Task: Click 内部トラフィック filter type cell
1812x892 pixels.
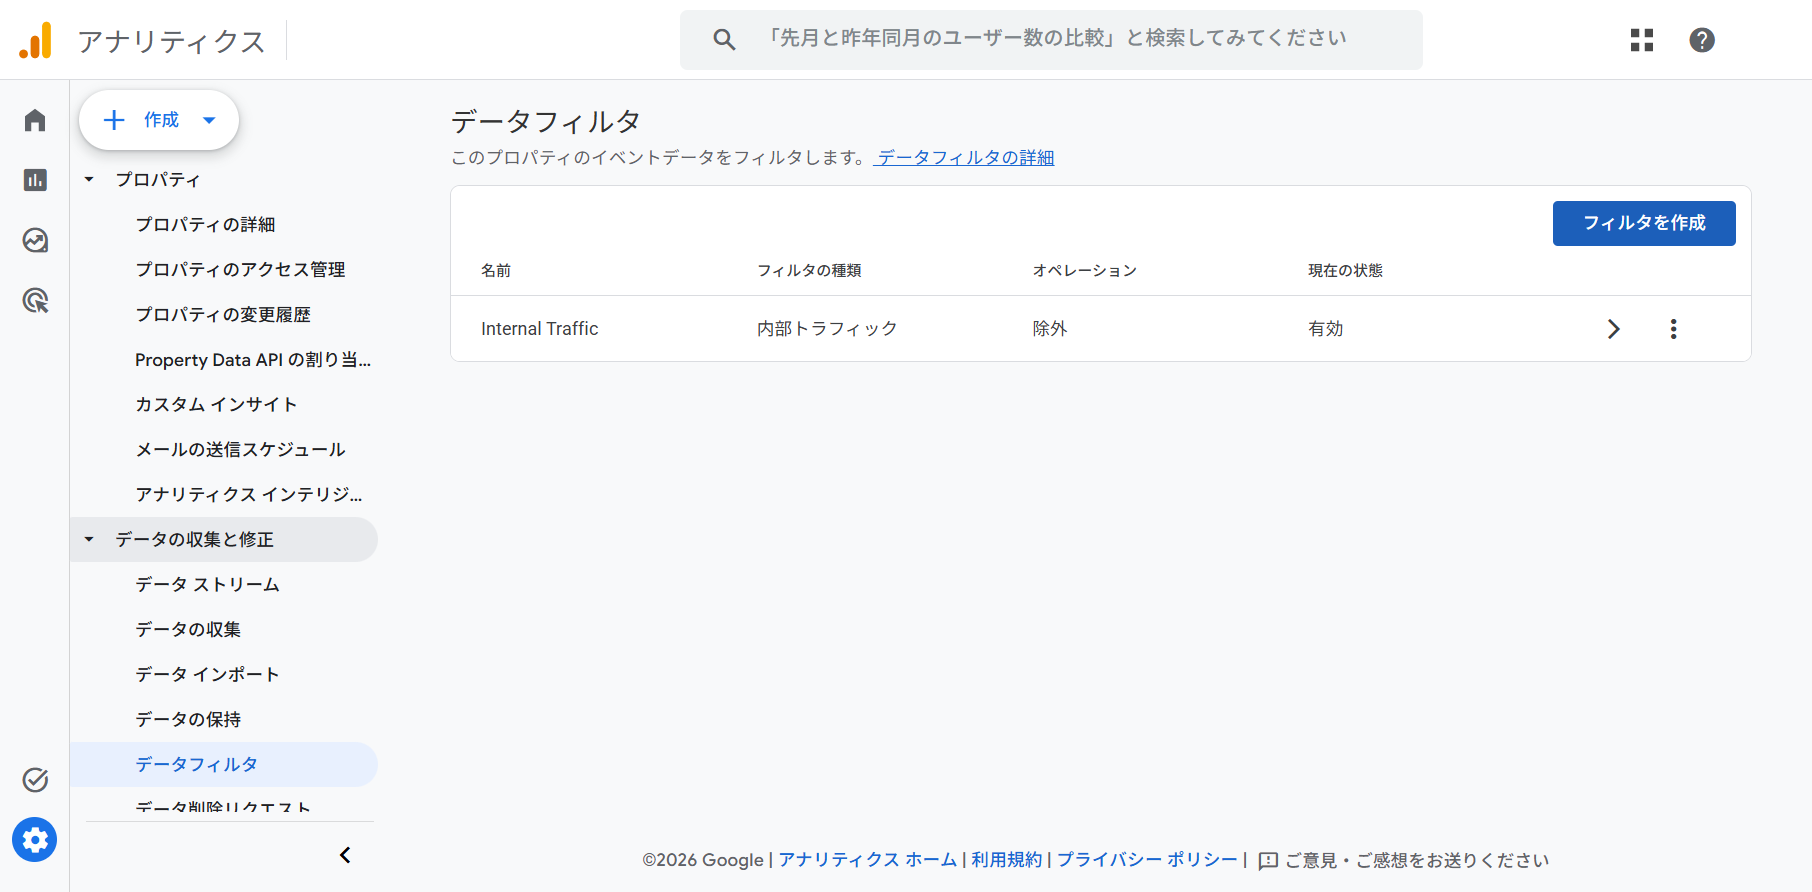Action: tap(827, 329)
